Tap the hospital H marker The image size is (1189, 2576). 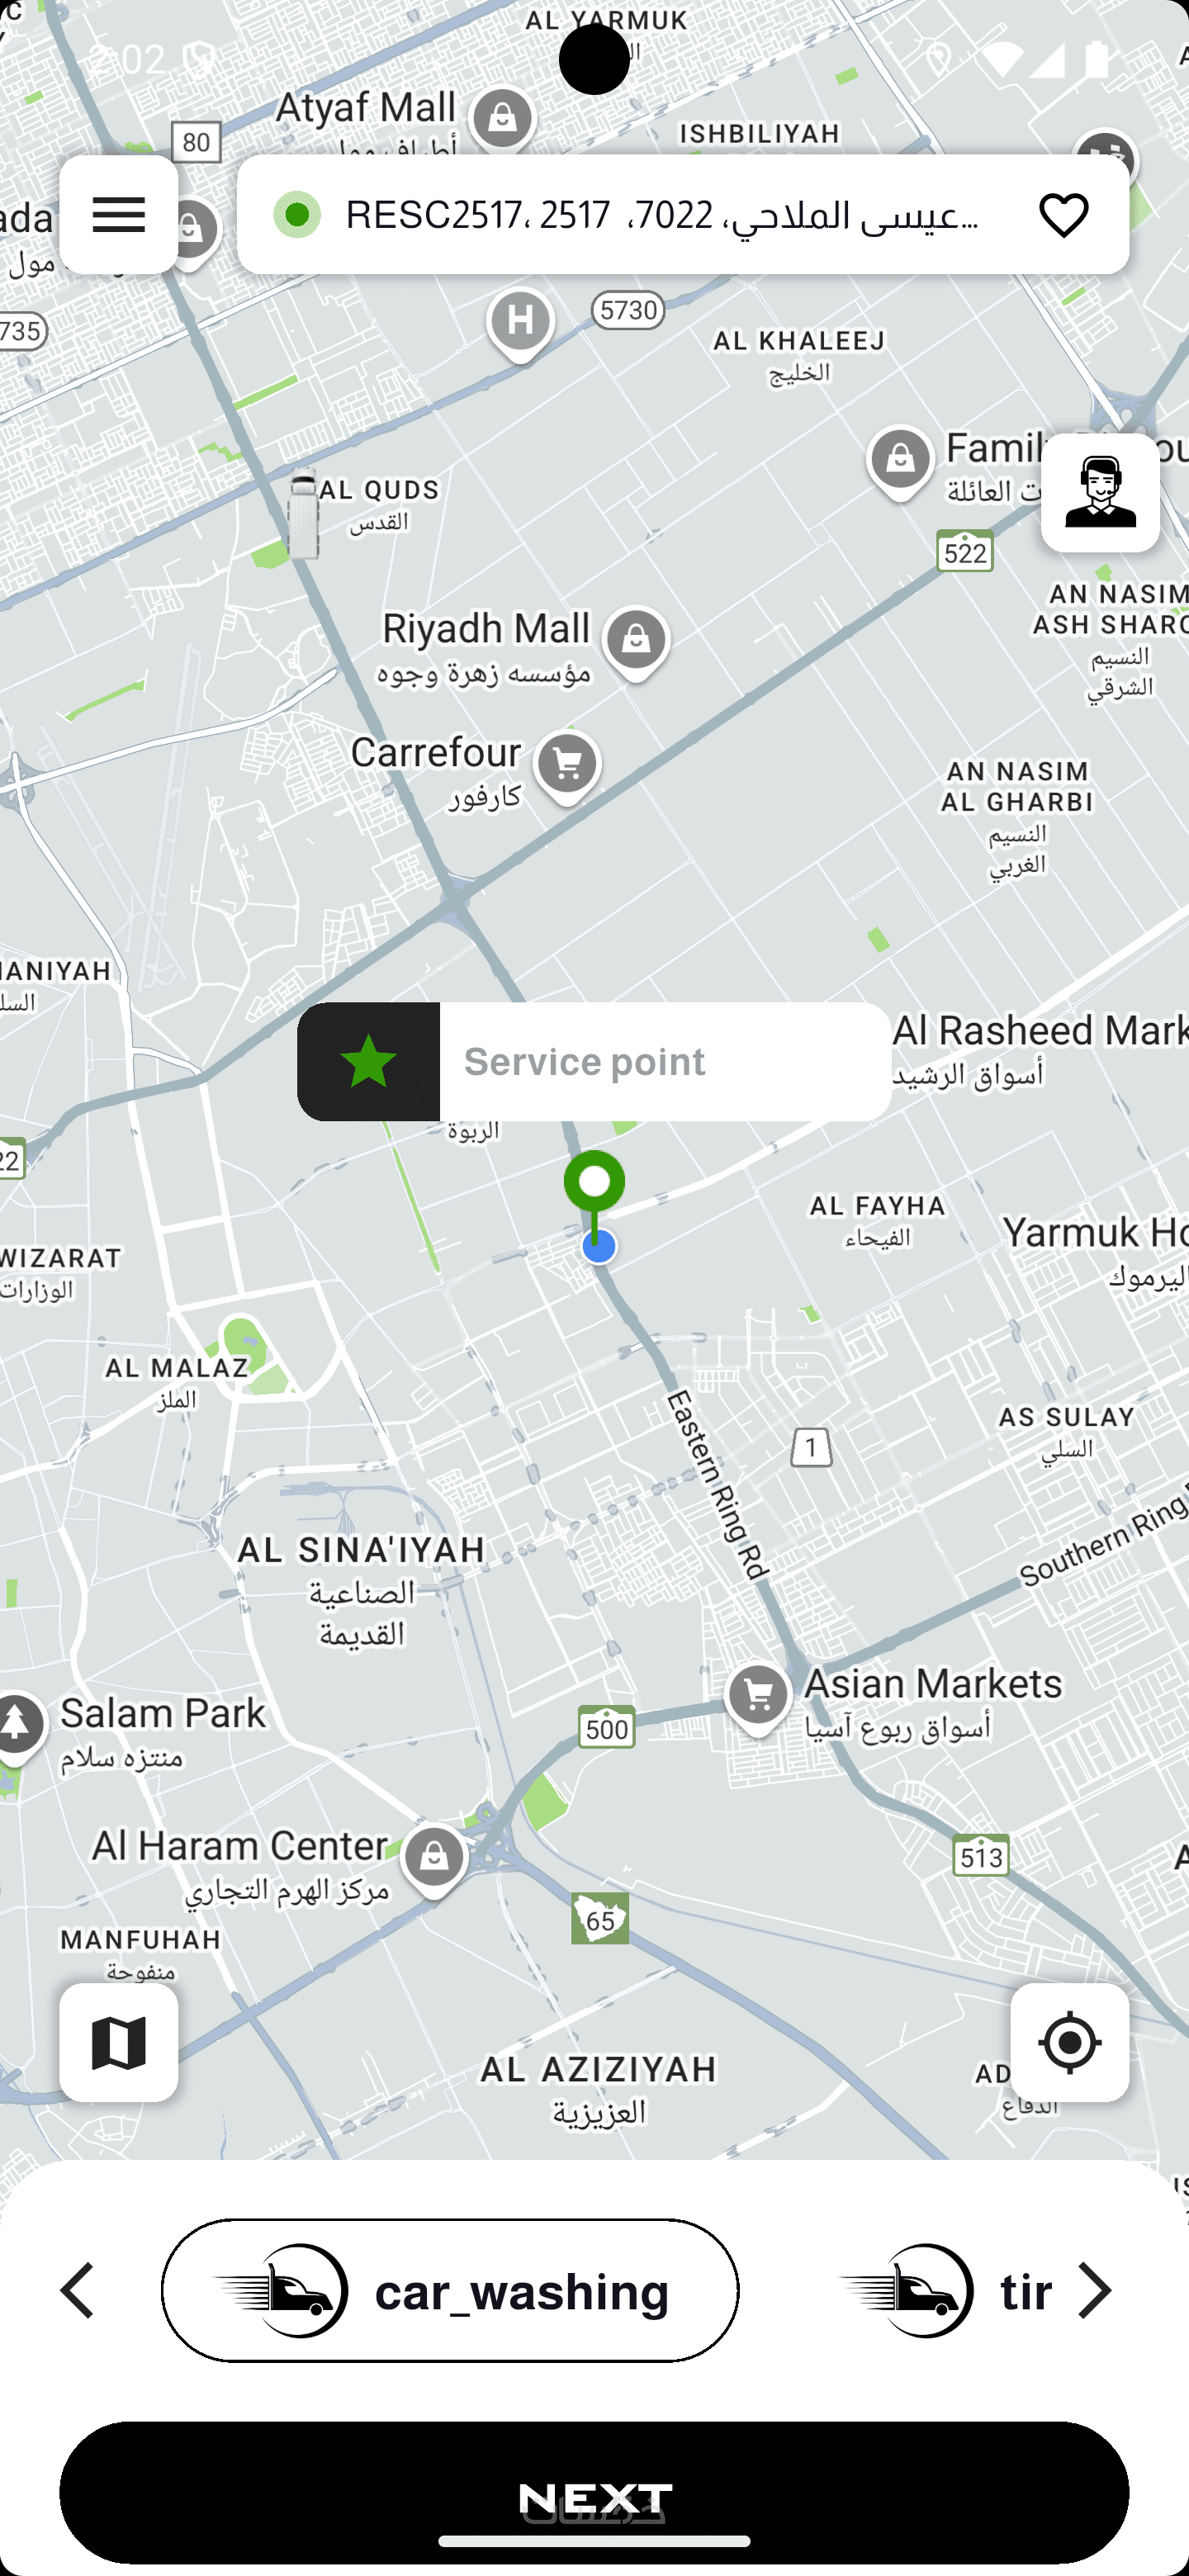tap(520, 324)
